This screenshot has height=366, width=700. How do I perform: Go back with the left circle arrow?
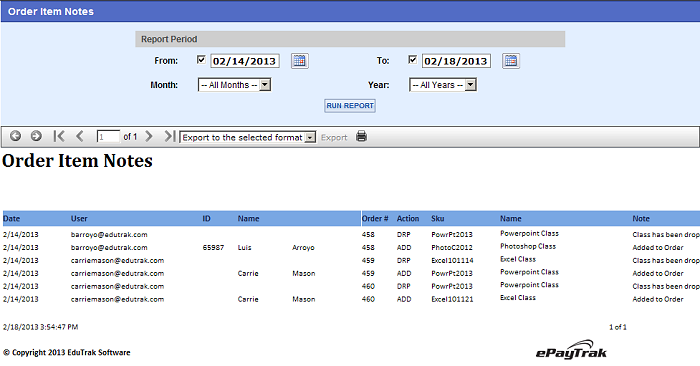(15, 136)
